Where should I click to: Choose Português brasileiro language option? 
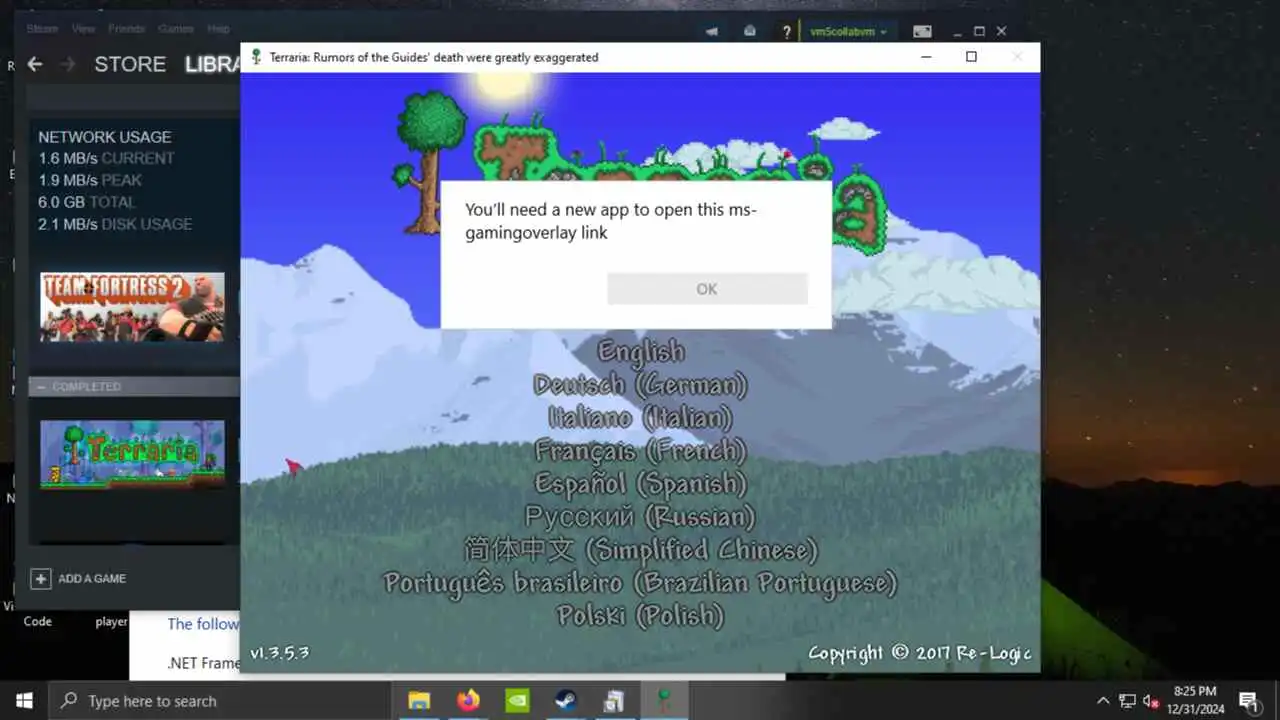click(641, 583)
